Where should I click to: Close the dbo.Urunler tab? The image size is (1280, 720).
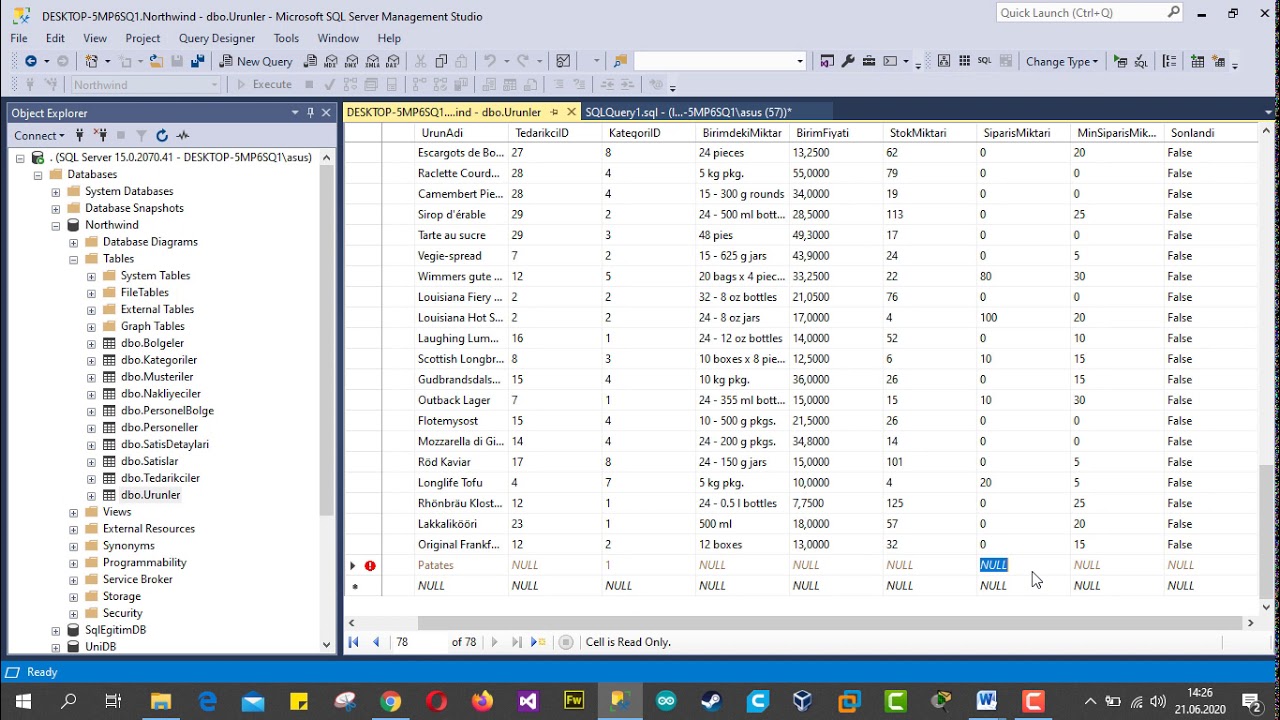(x=571, y=112)
